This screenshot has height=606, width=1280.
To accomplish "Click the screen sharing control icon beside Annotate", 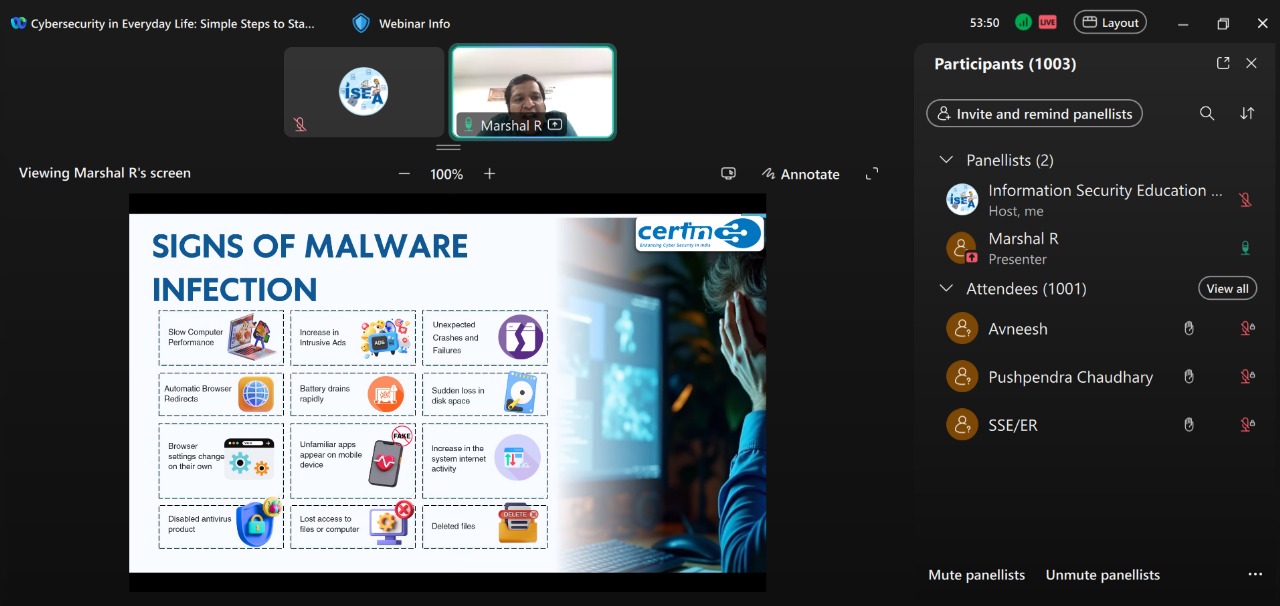I will (729, 174).
